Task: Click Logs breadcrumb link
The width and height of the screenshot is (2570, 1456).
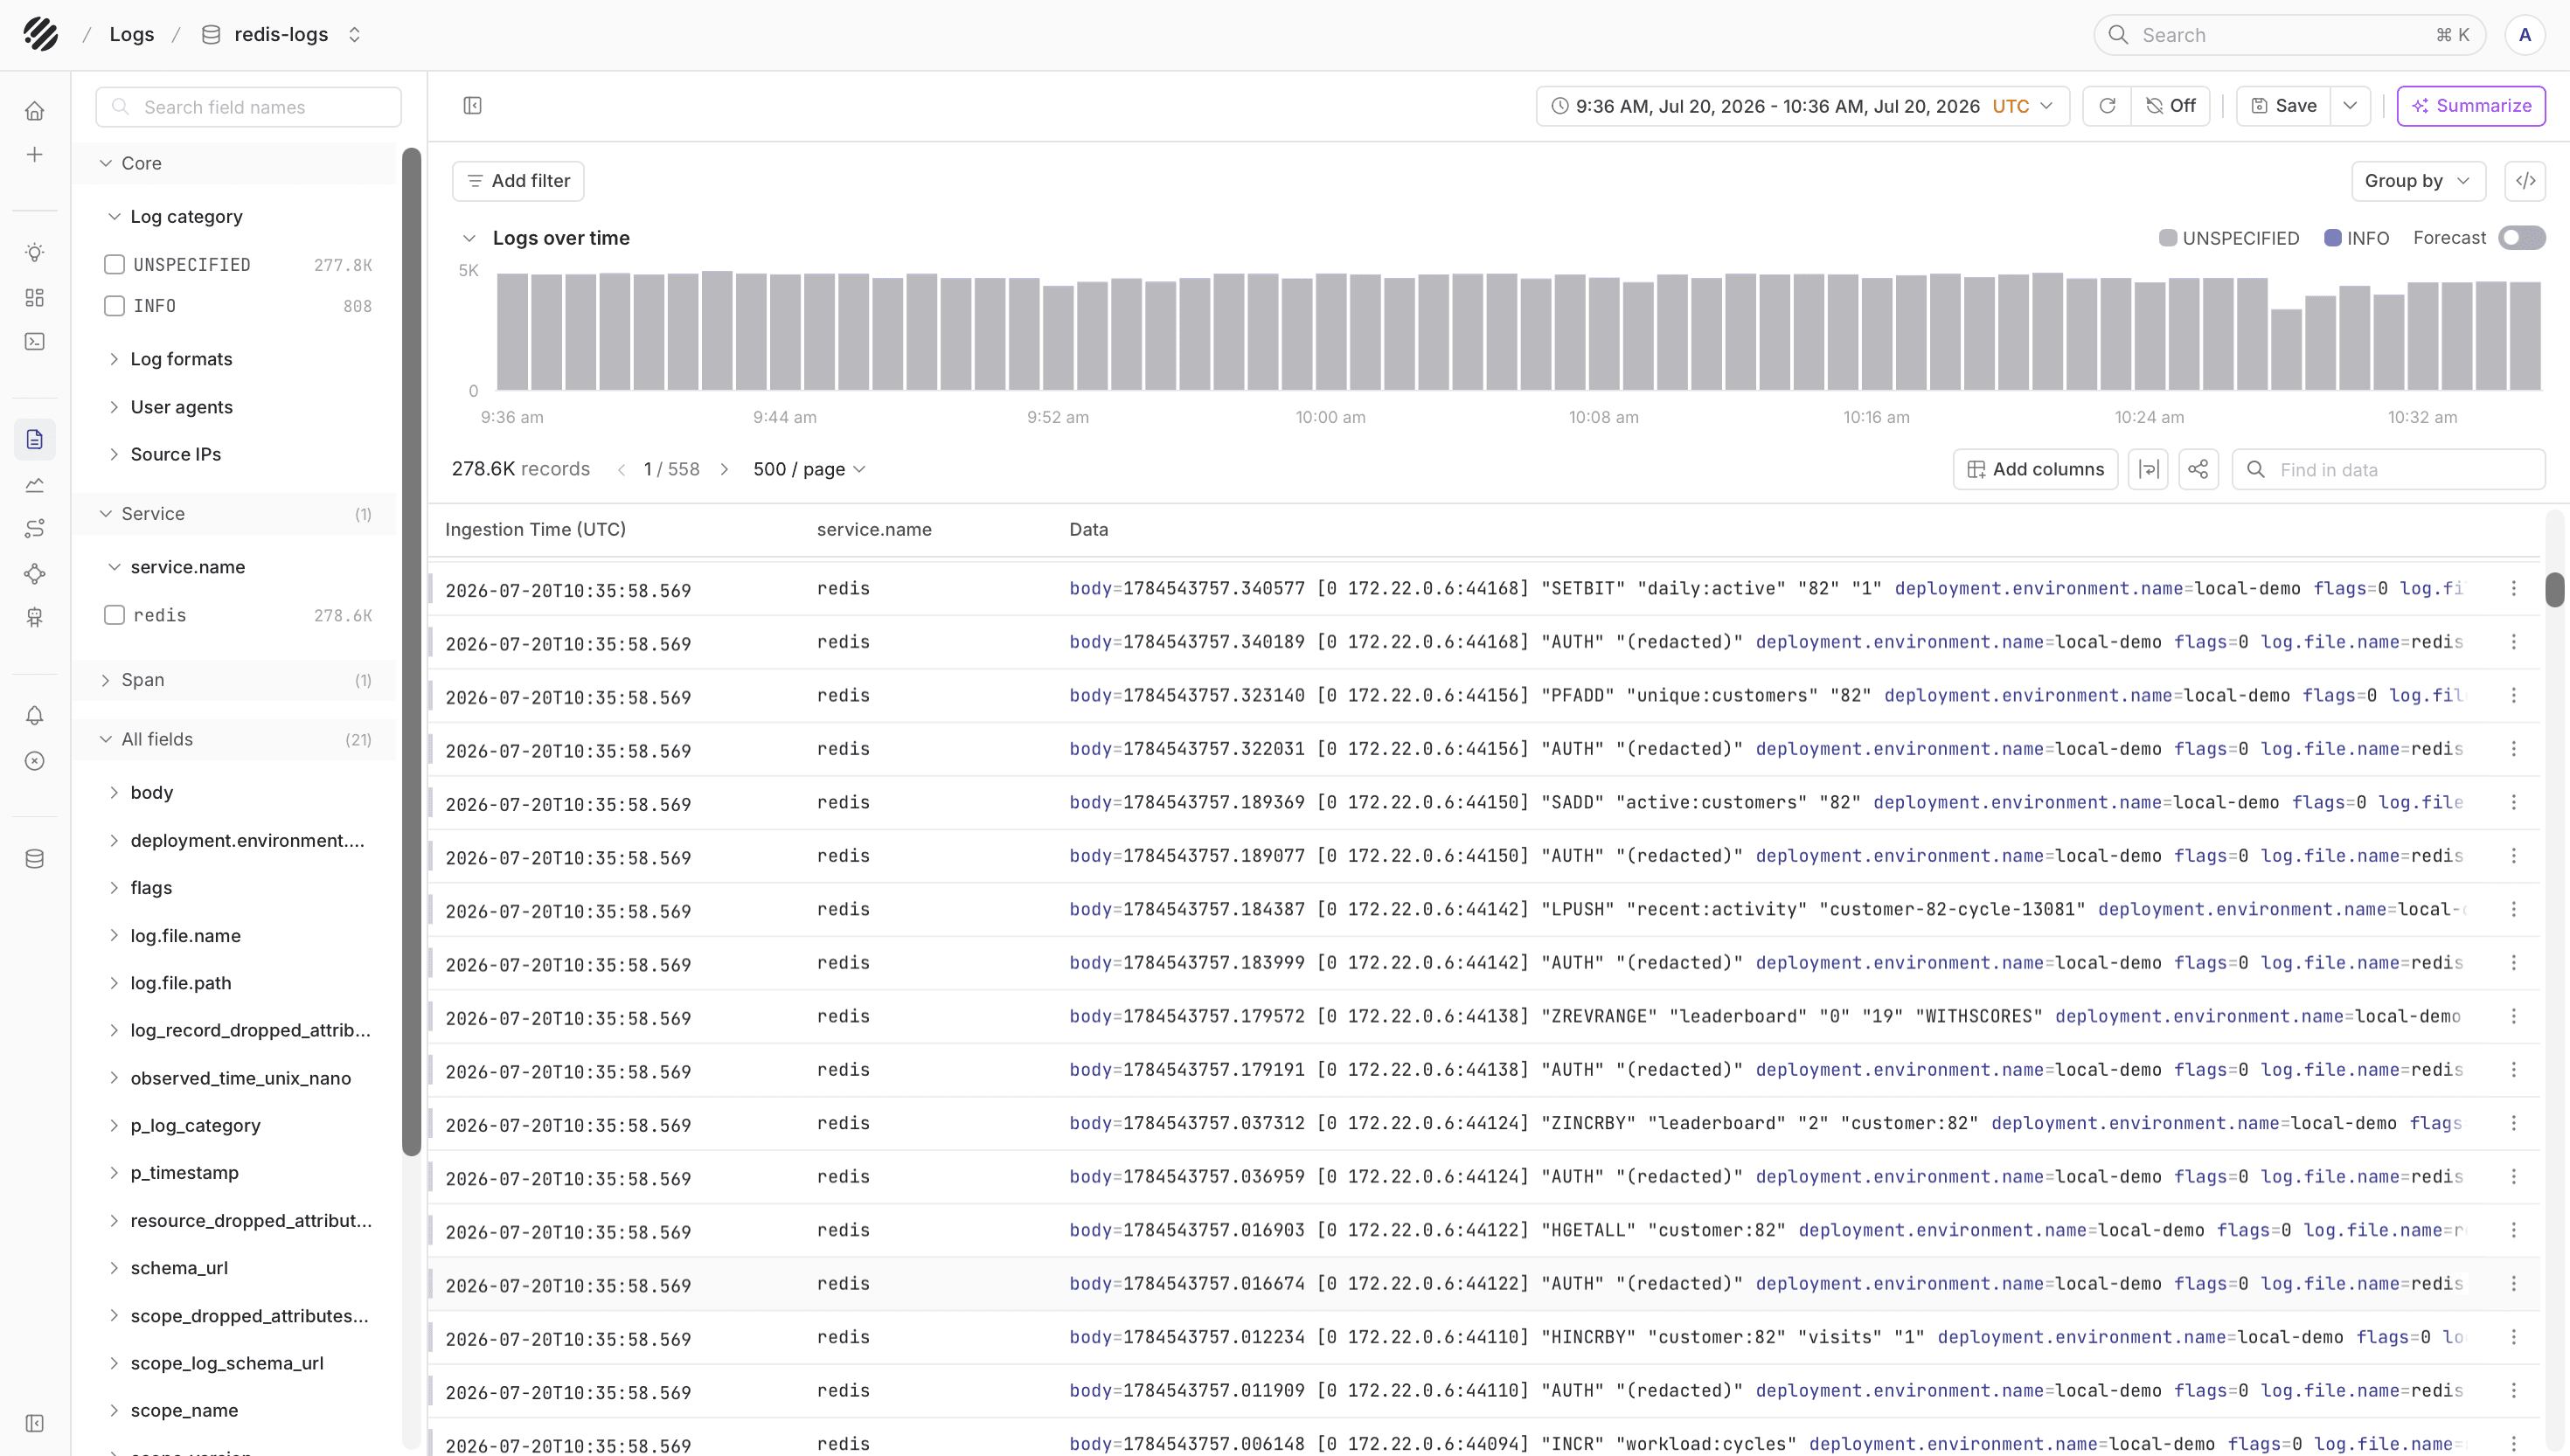Action: click(x=132, y=35)
